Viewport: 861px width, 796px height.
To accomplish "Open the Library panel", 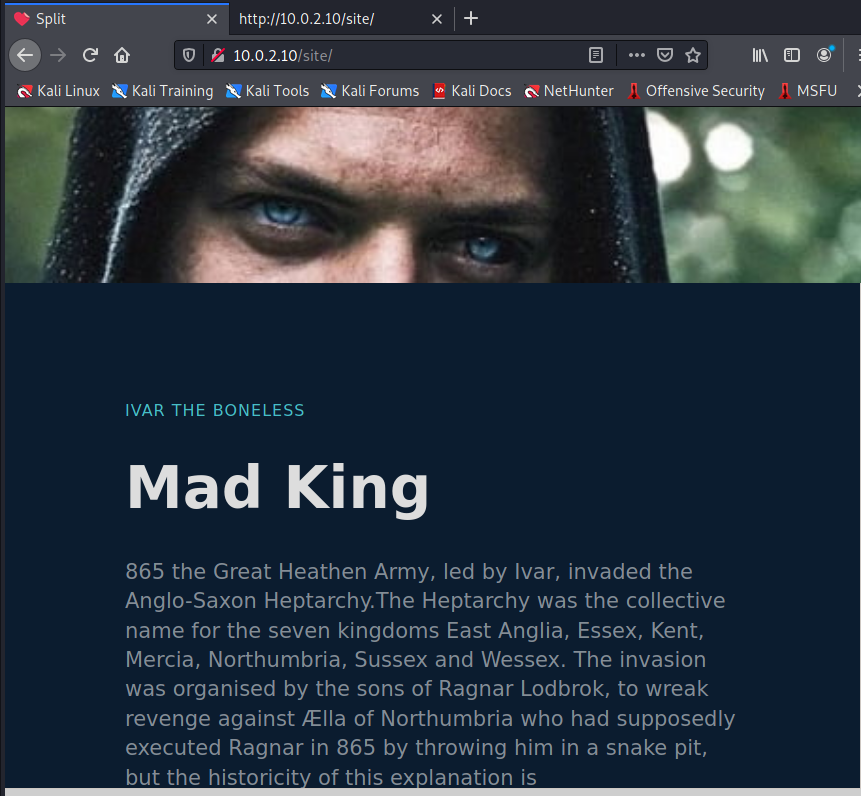I will pos(760,55).
